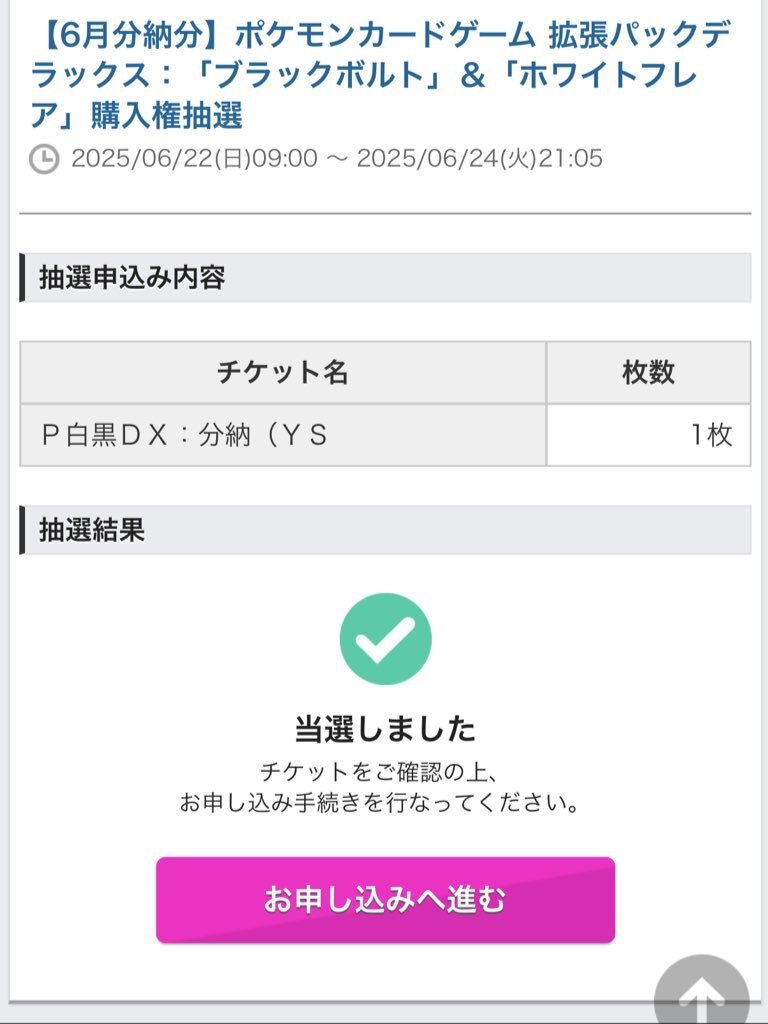Click the チケットをご確認の上 instruction text
Image resolution: width=768 pixels, height=1024 pixels.
379,772
